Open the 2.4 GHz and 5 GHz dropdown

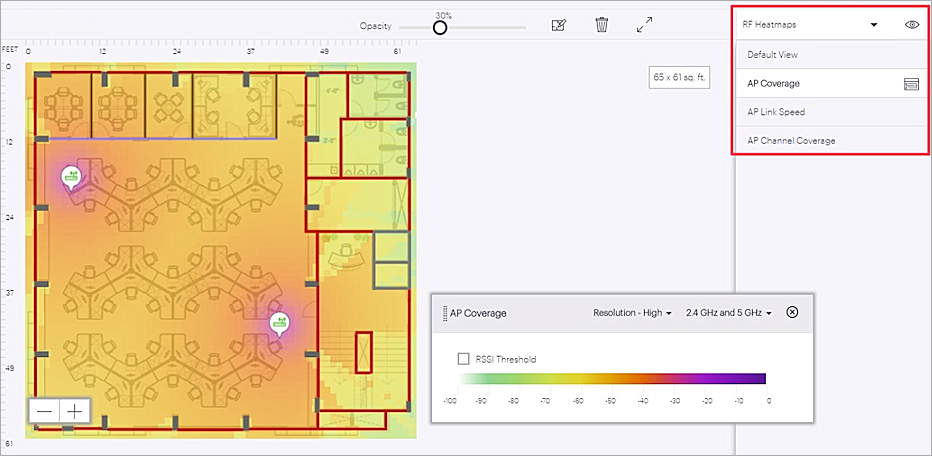click(x=728, y=313)
